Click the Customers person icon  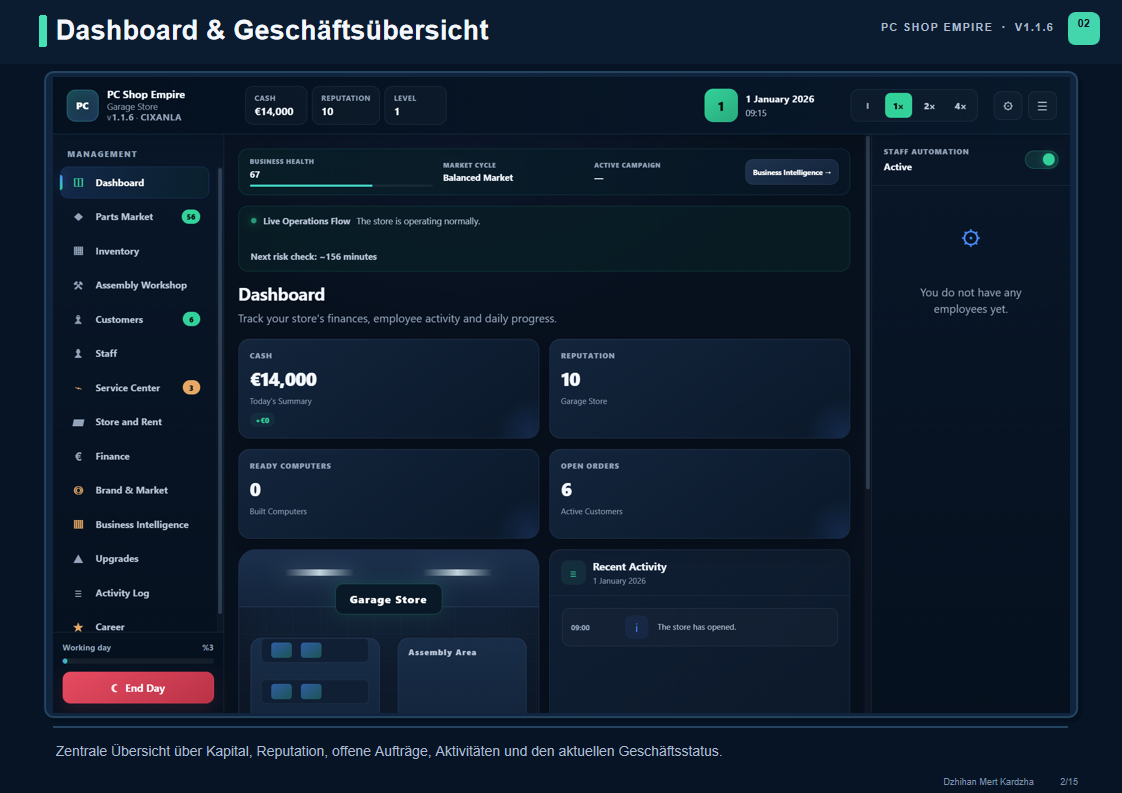click(x=79, y=319)
